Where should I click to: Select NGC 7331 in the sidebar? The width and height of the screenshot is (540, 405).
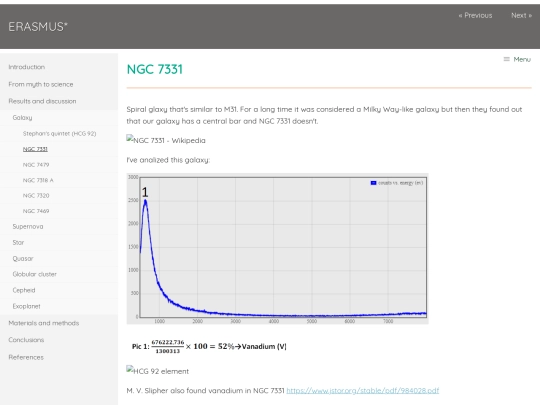coord(35,149)
